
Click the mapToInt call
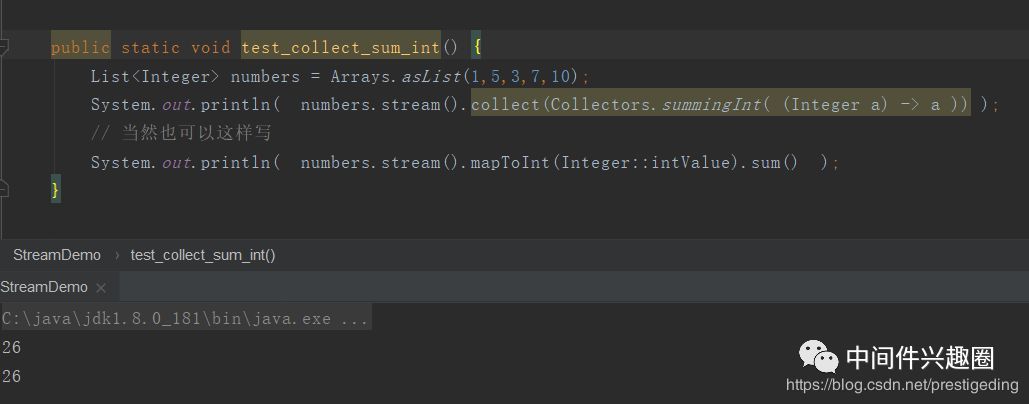point(510,163)
